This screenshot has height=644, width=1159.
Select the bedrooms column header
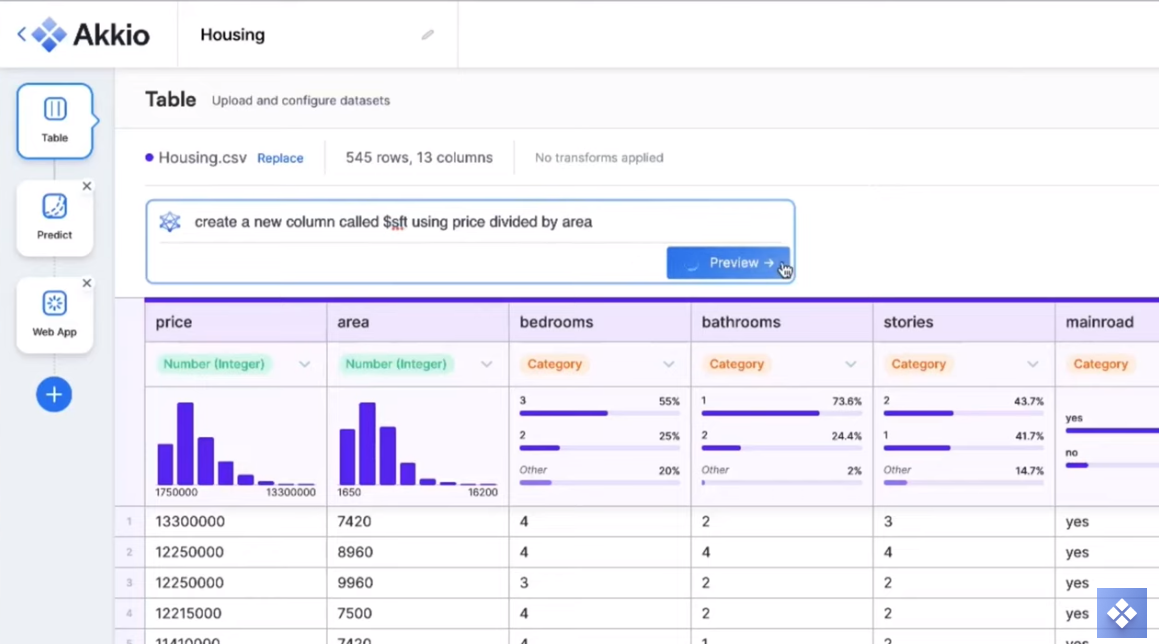[599, 322]
